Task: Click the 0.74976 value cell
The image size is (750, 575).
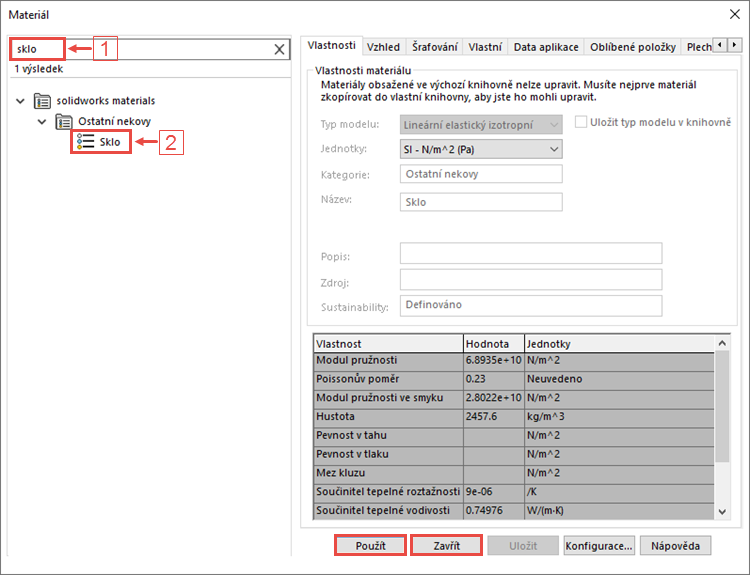Action: click(494, 510)
